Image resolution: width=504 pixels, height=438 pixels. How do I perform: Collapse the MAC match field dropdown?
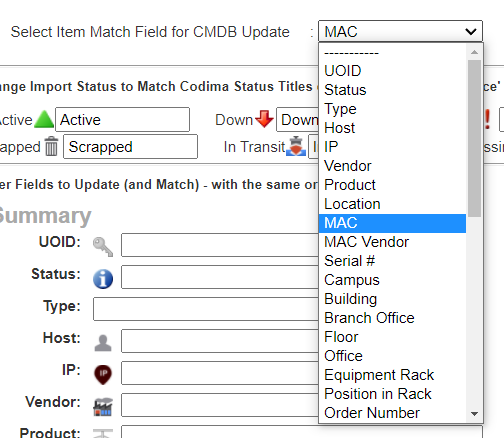click(x=400, y=32)
